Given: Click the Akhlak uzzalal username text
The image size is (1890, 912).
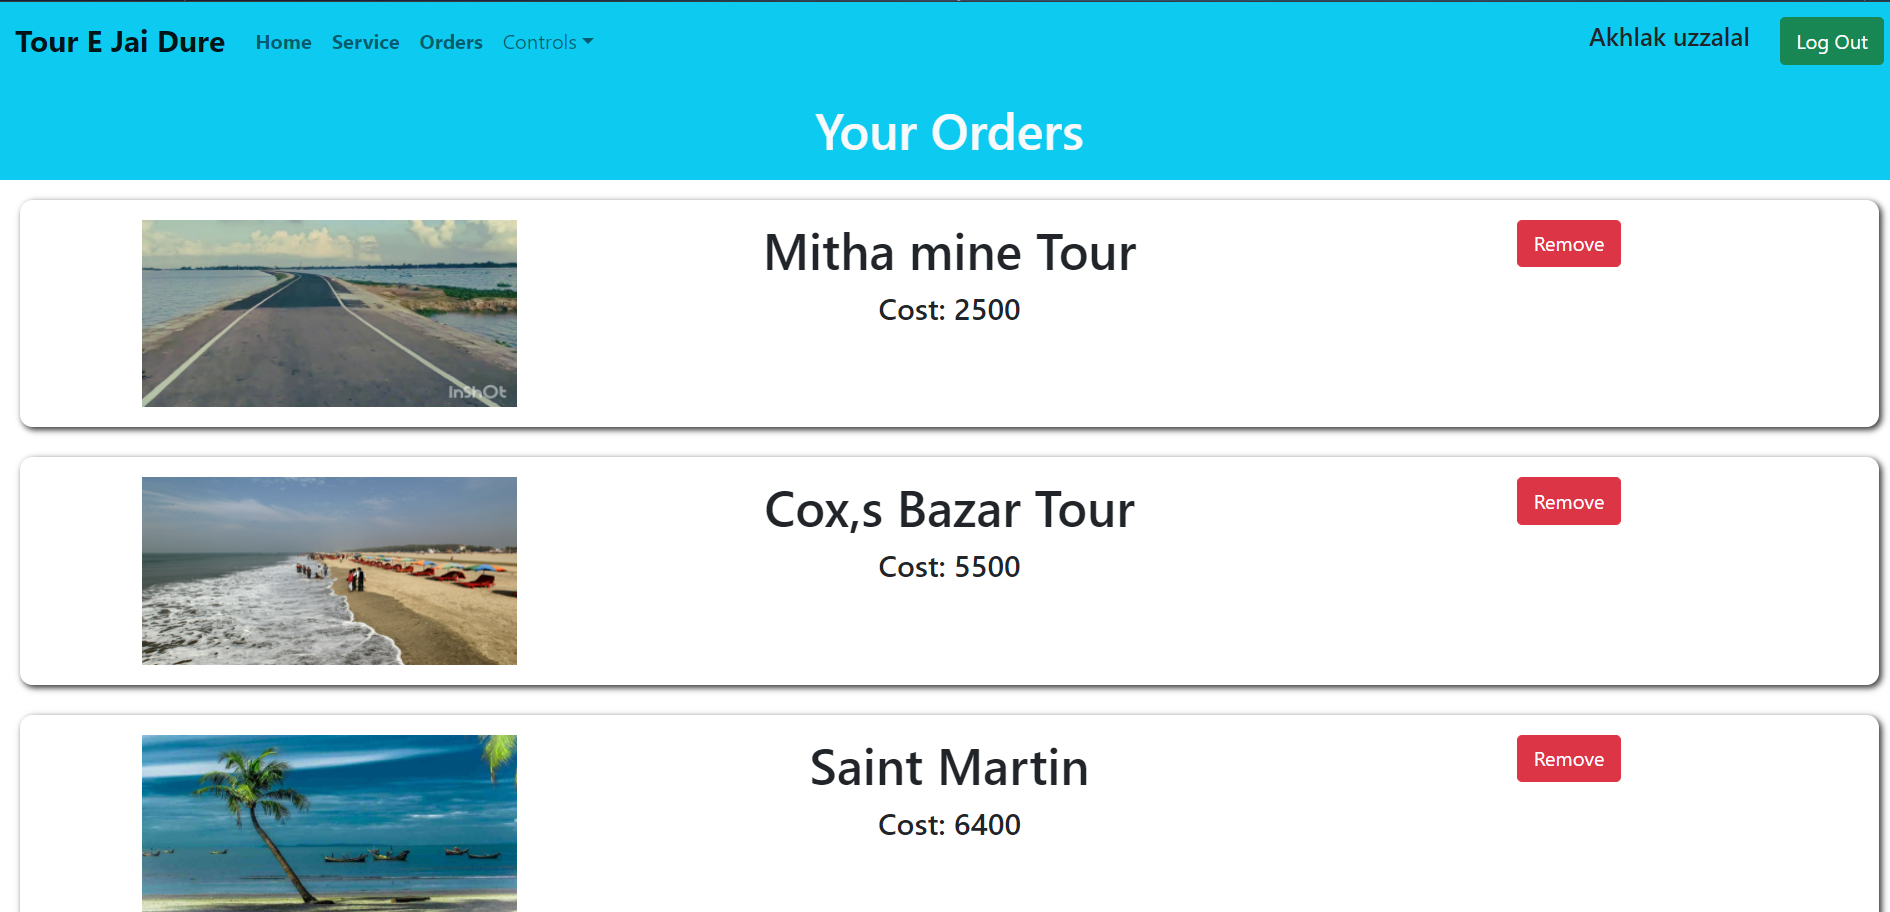Looking at the screenshot, I should 1669,38.
